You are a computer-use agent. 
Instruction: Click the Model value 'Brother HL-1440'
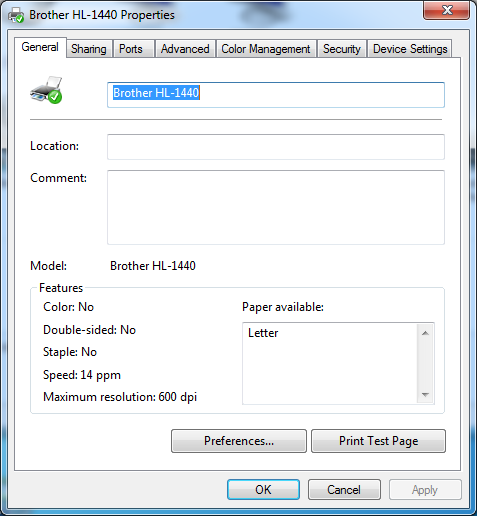click(153, 266)
